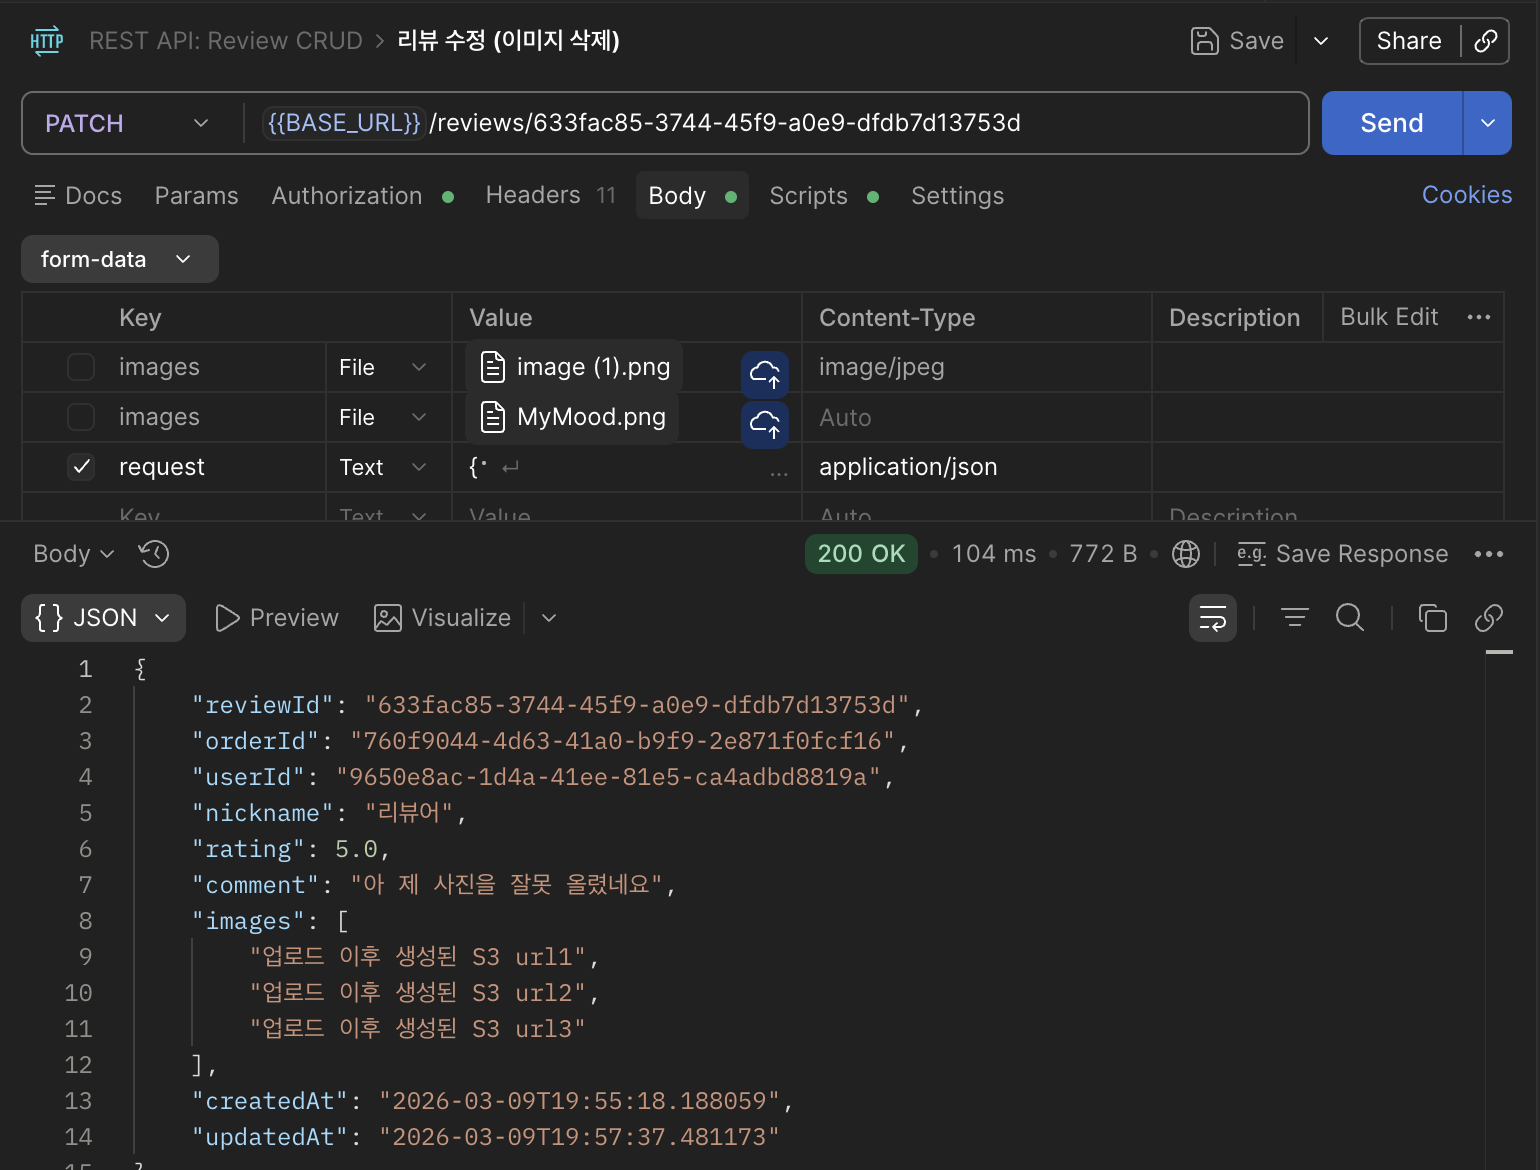Screen dimensions: 1540x1170
Task: Open the PATCH method dropdown
Action: (x=128, y=123)
